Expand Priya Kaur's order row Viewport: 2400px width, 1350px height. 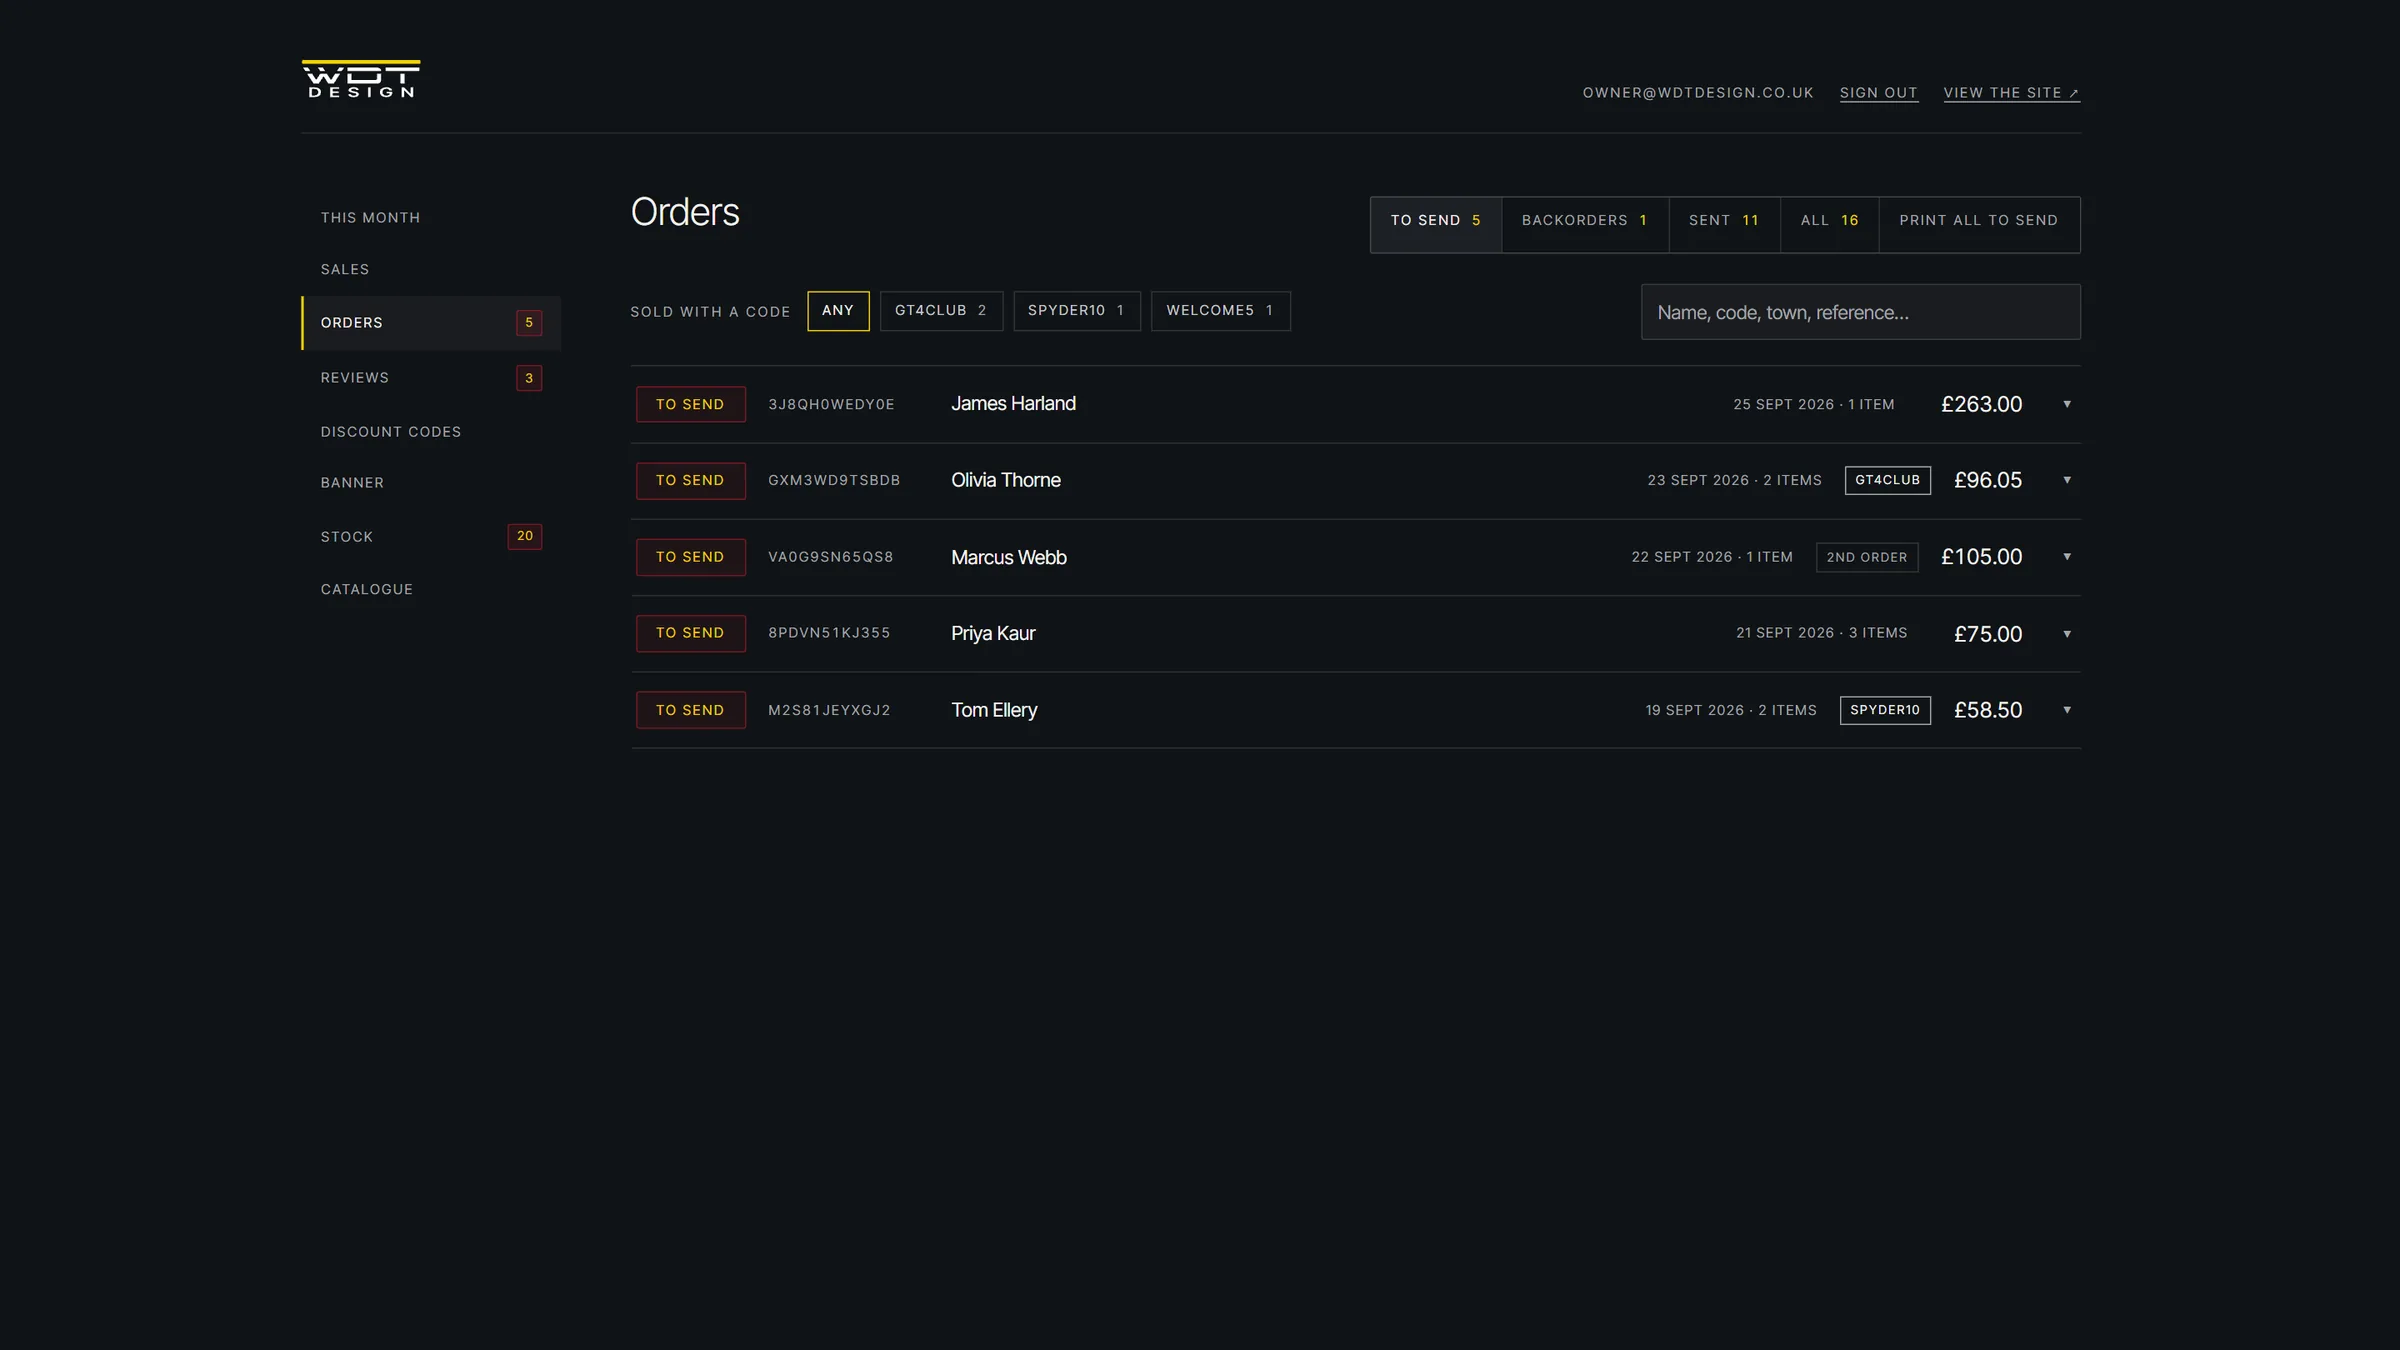(x=2067, y=634)
